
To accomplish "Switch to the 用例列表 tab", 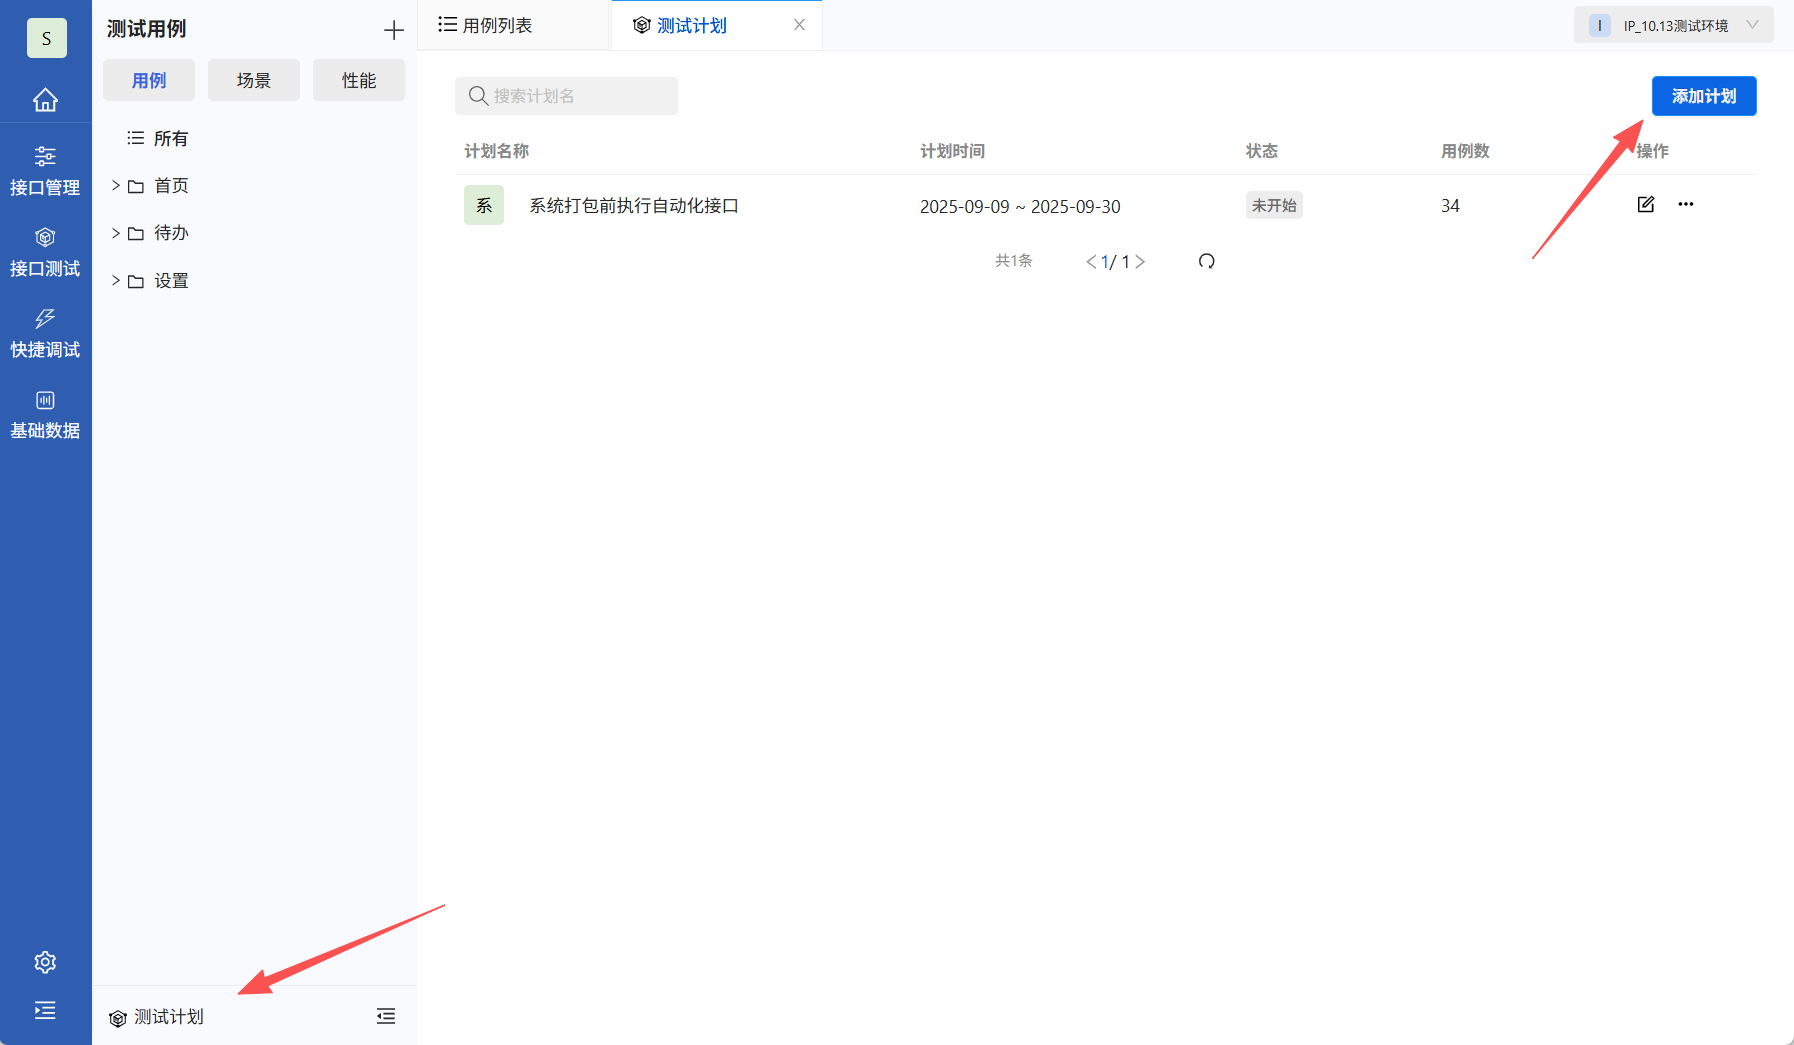I will (x=498, y=24).
